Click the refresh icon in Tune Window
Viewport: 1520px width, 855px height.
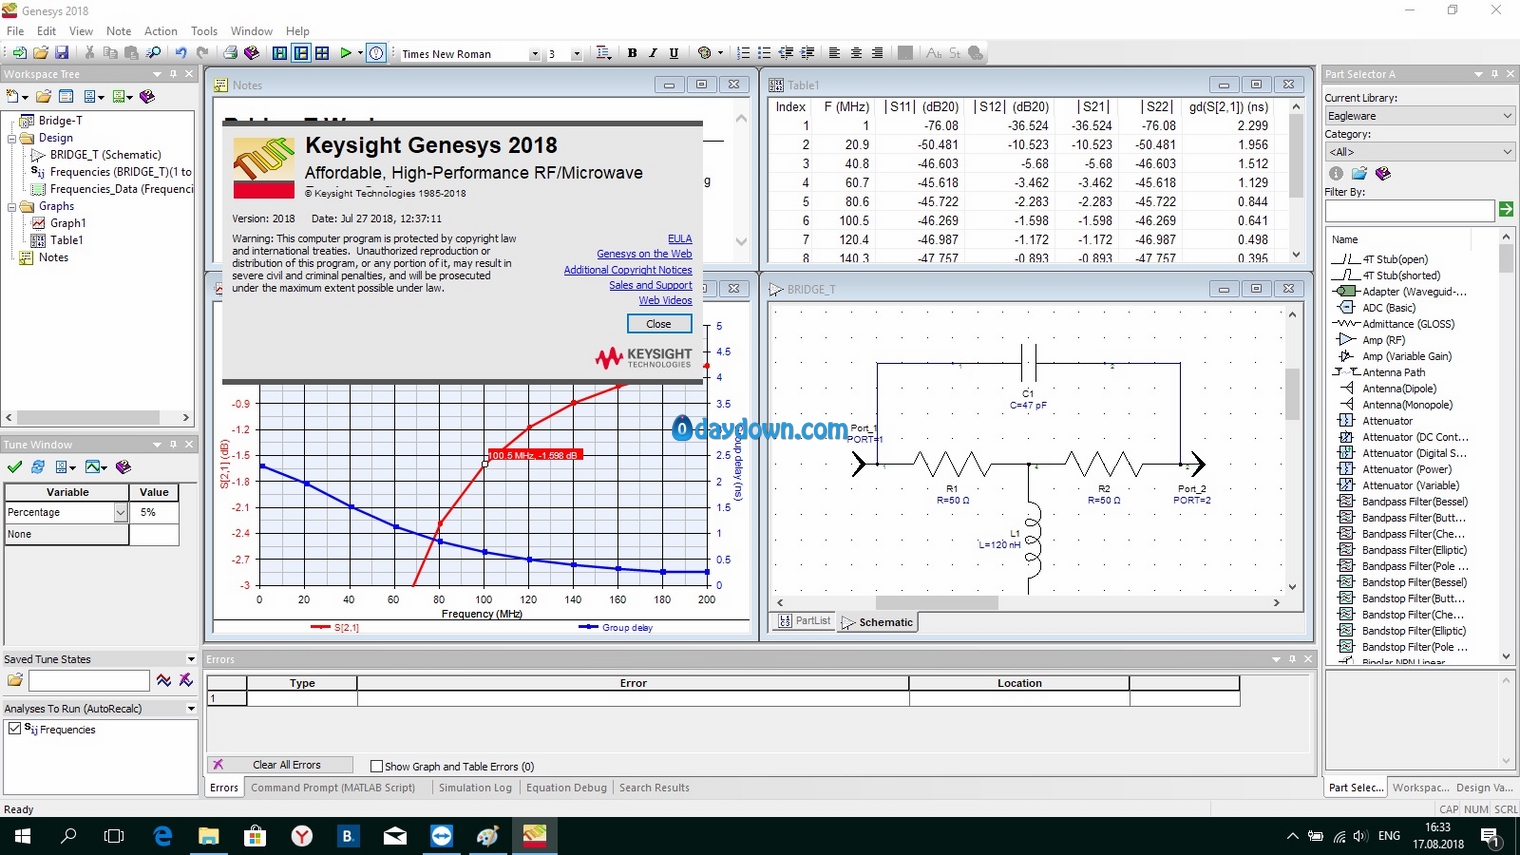tap(38, 467)
